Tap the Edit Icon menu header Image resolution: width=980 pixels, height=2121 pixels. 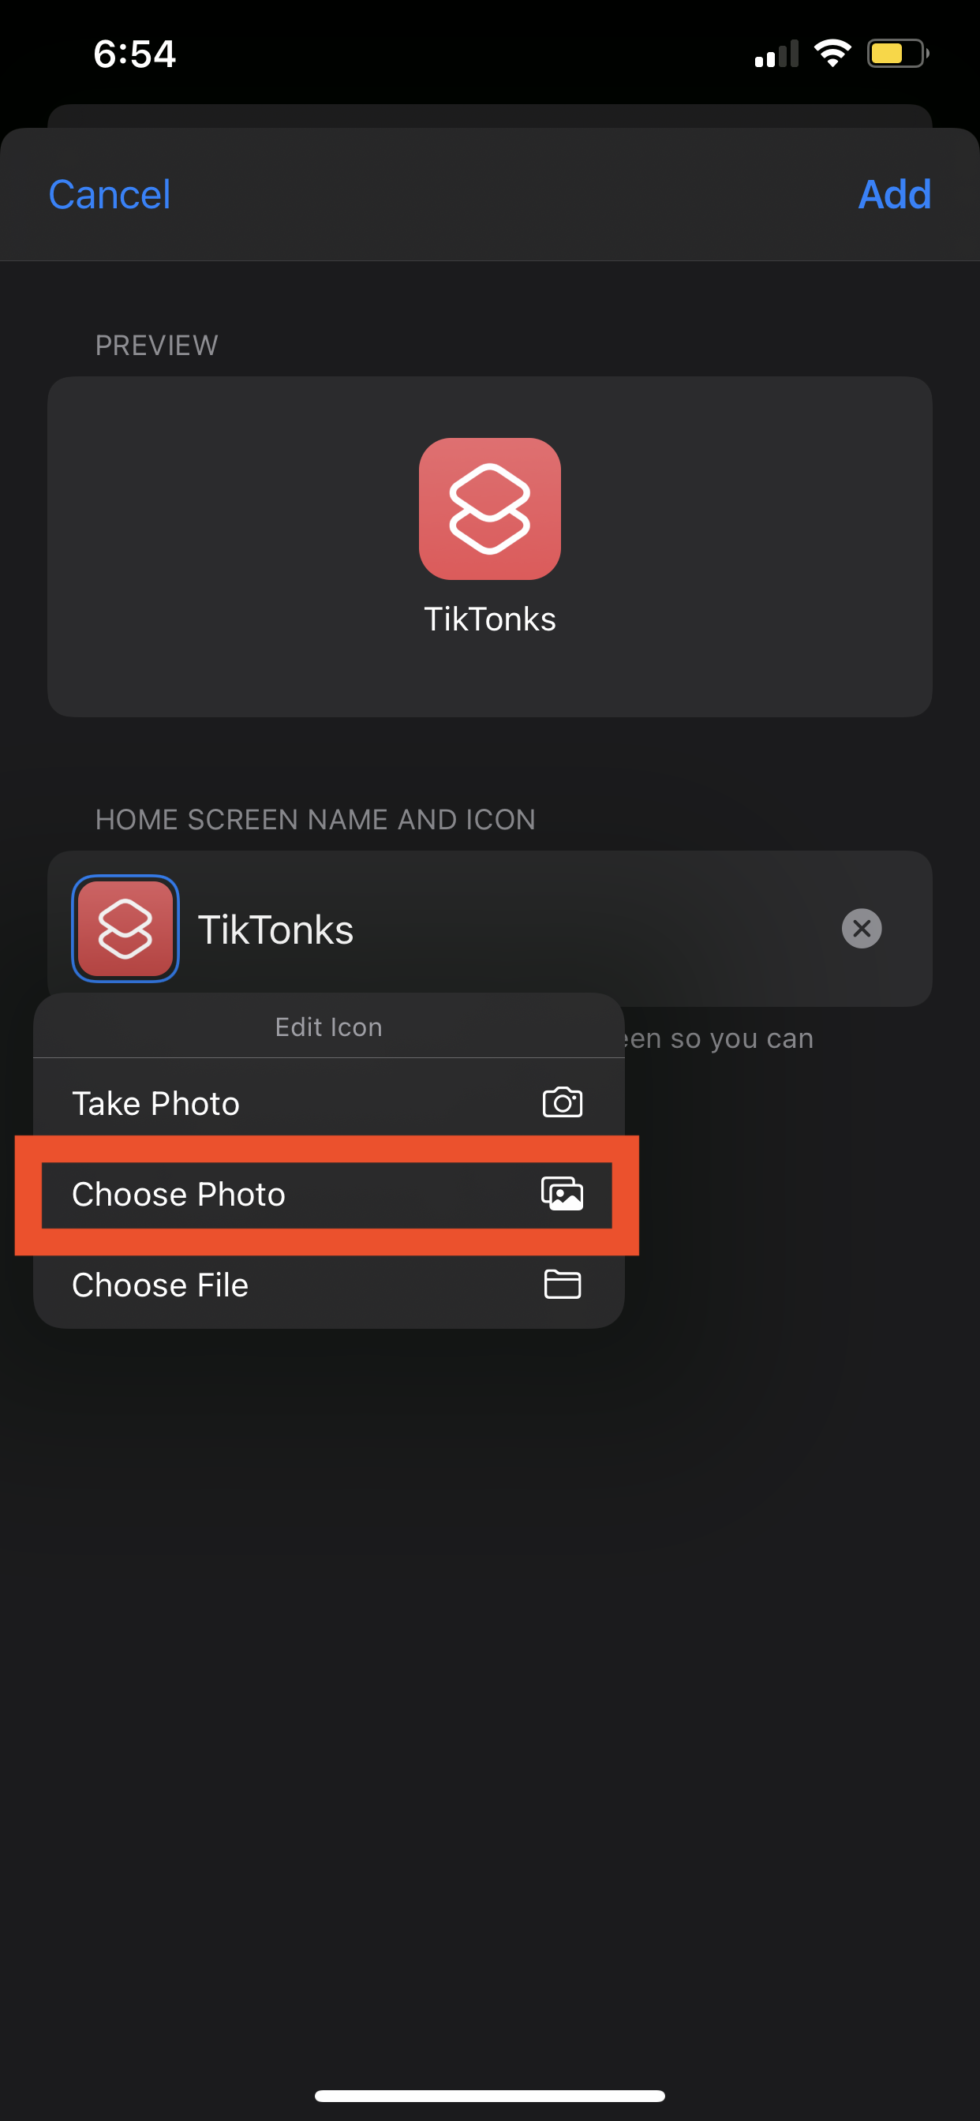tap(329, 1027)
